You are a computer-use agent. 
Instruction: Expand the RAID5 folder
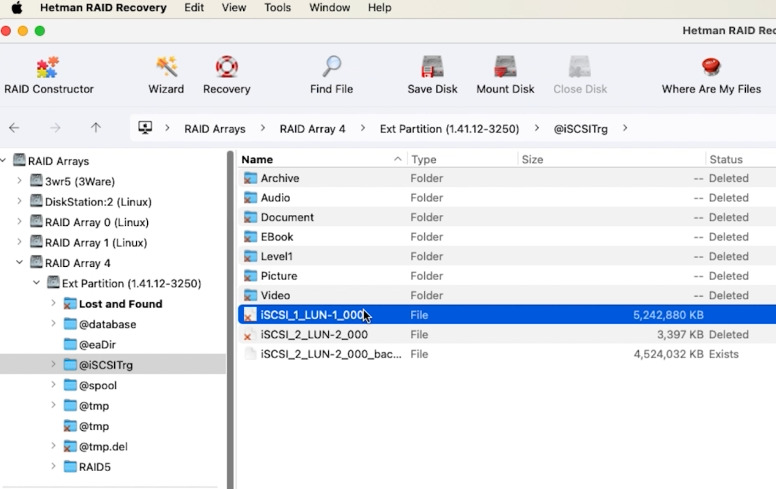coord(53,466)
